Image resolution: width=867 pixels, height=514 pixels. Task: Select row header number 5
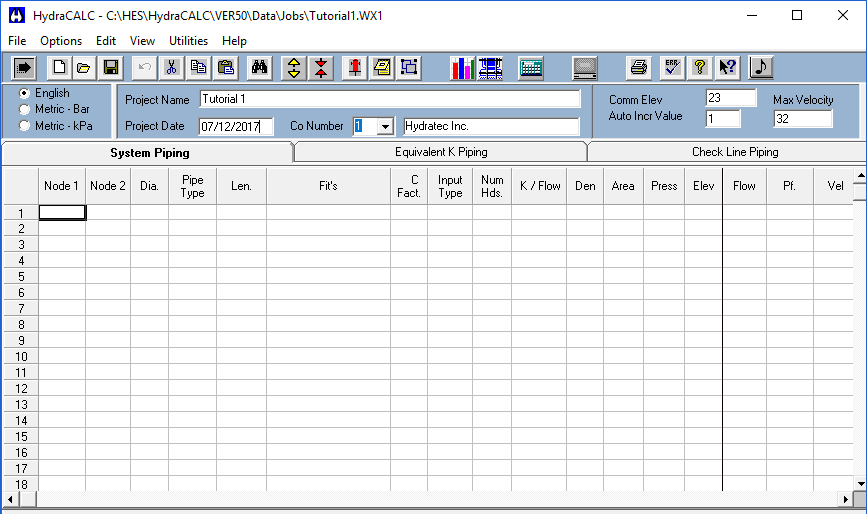tap(21, 276)
